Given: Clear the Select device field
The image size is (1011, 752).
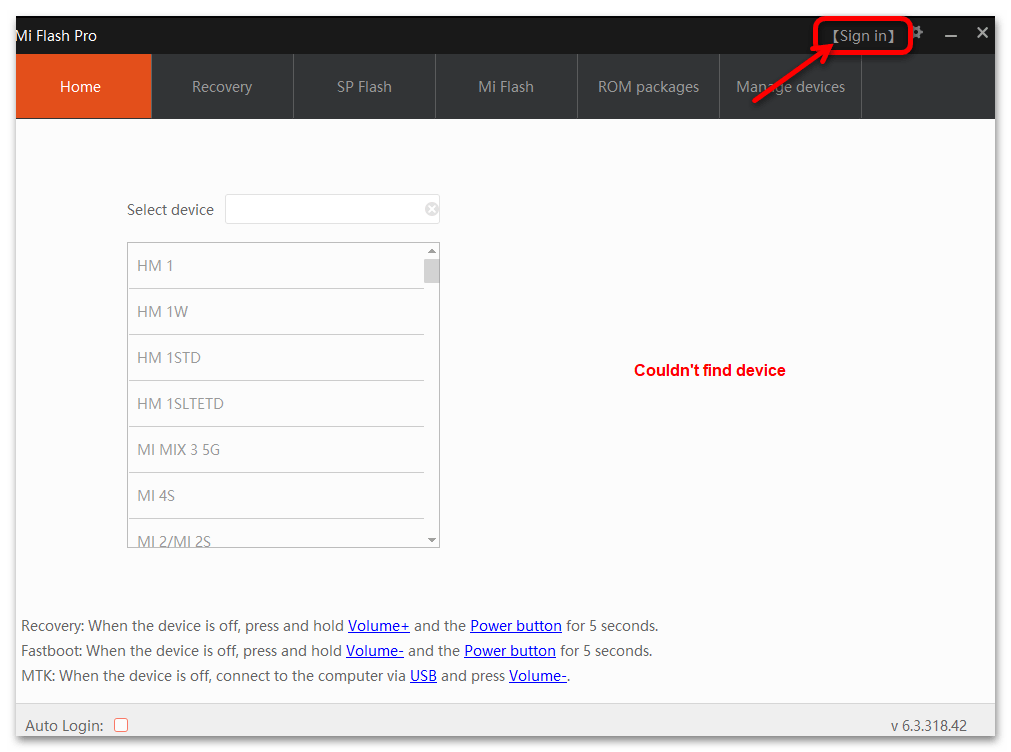Looking at the screenshot, I should tap(431, 209).
